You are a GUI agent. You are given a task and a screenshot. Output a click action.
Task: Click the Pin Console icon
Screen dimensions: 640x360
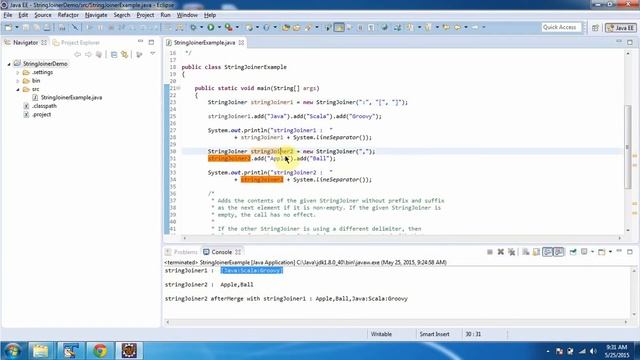point(573,252)
